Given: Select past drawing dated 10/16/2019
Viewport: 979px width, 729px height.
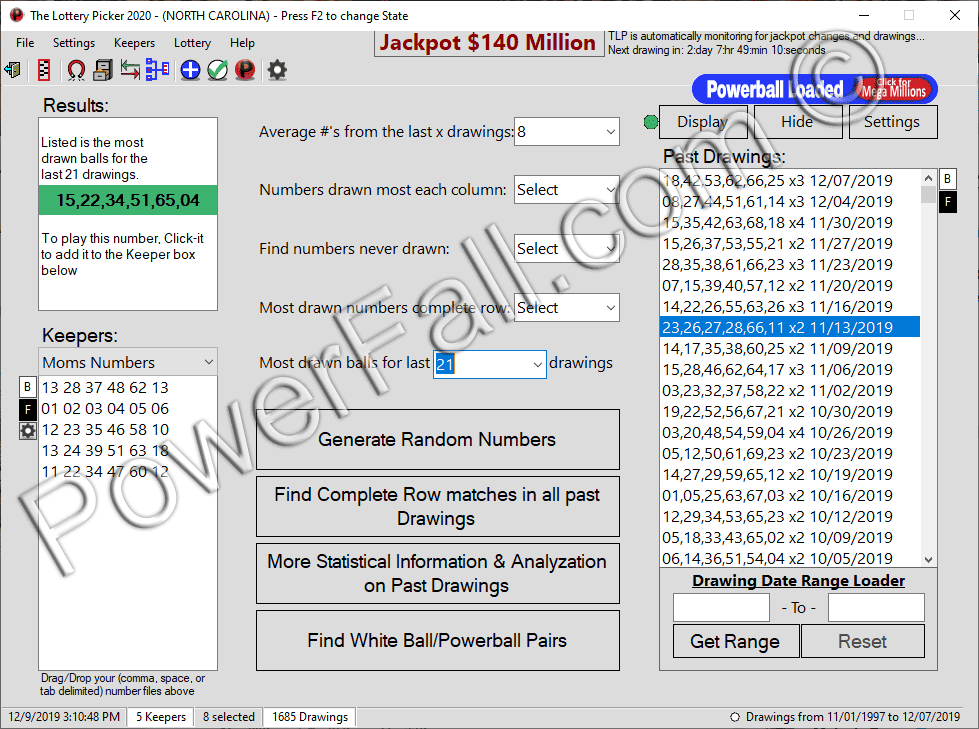Looking at the screenshot, I should tap(790, 496).
